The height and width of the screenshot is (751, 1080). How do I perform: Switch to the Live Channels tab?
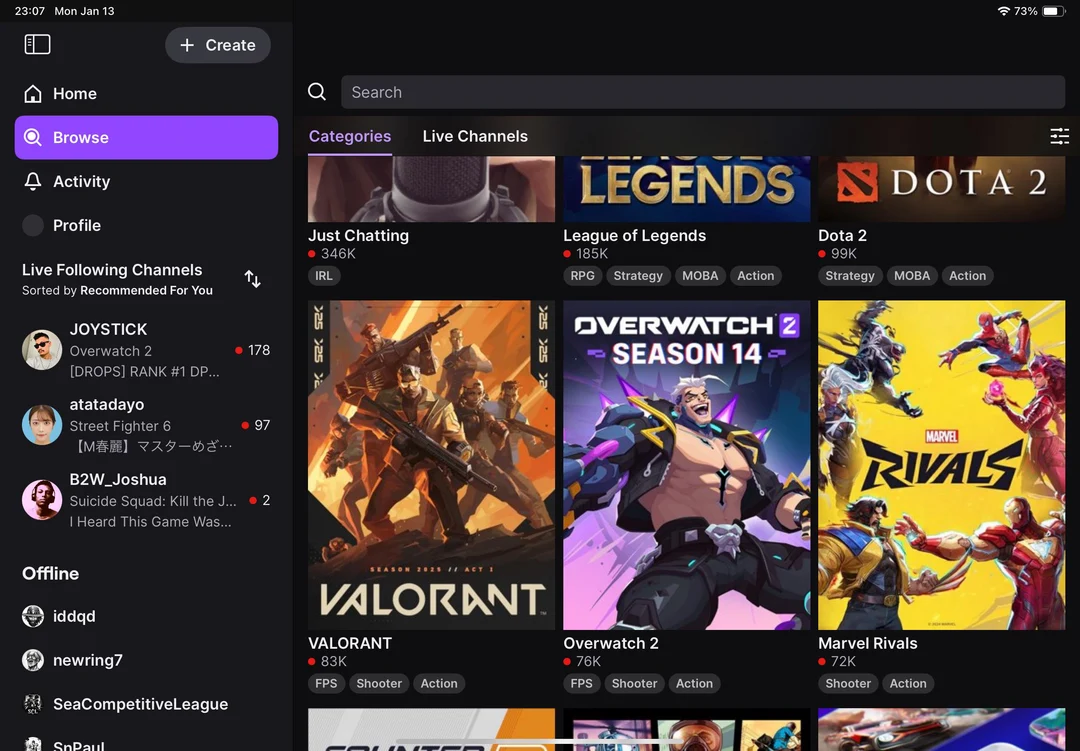475,136
